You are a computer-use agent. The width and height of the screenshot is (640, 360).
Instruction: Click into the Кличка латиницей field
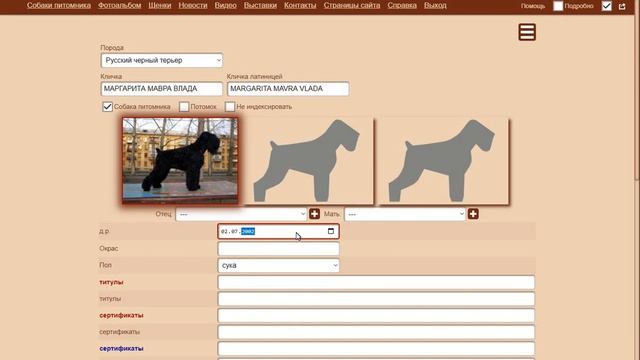[x=288, y=89]
